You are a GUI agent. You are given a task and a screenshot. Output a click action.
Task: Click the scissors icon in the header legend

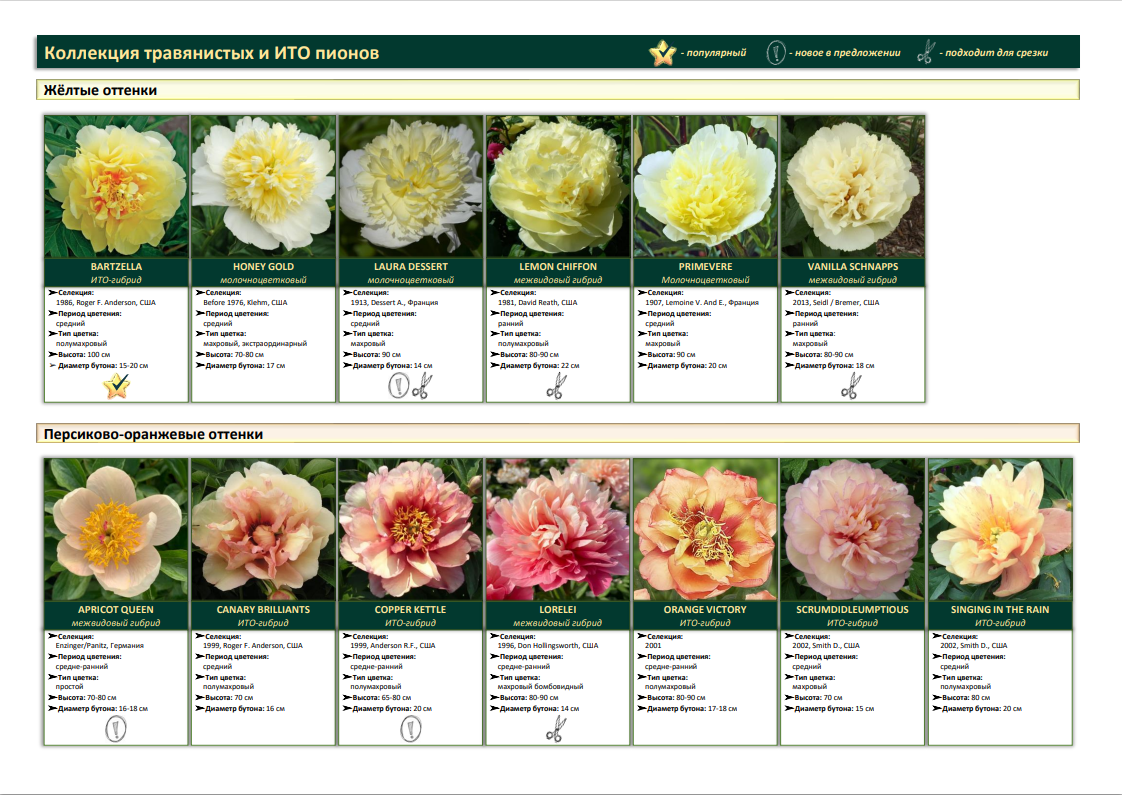click(926, 53)
